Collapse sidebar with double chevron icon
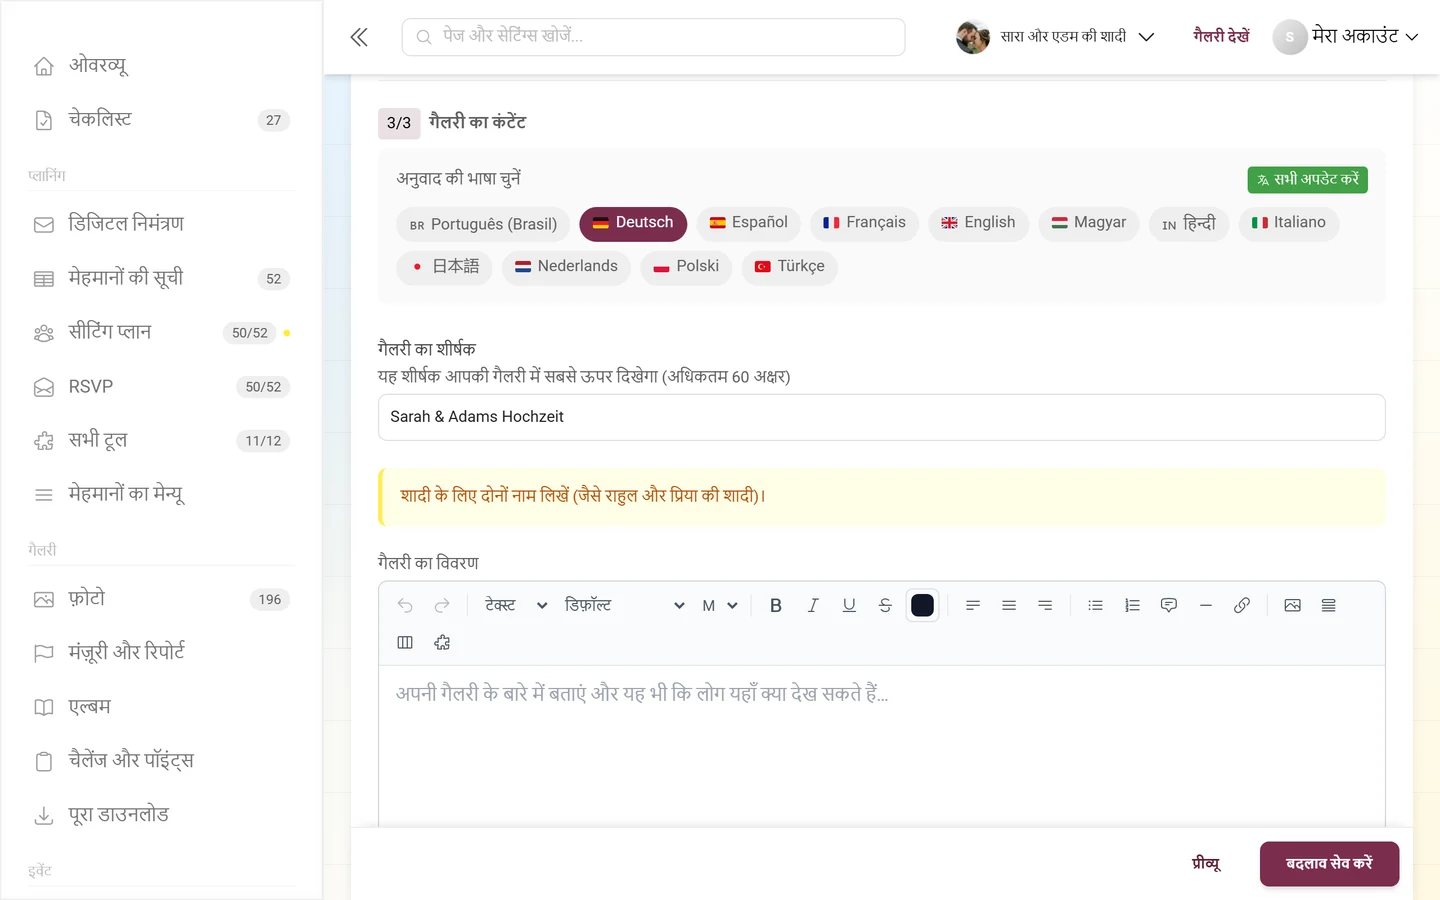The width and height of the screenshot is (1440, 900). tap(359, 37)
